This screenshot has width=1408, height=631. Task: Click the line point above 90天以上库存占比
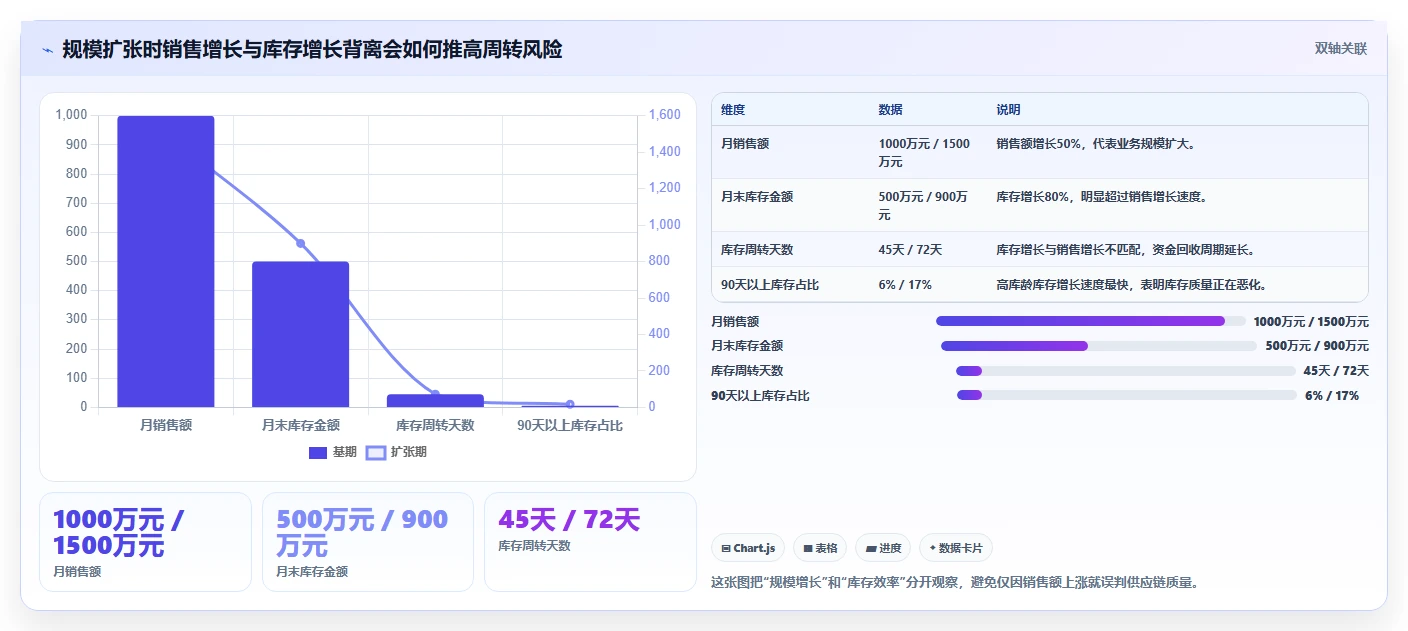570,404
